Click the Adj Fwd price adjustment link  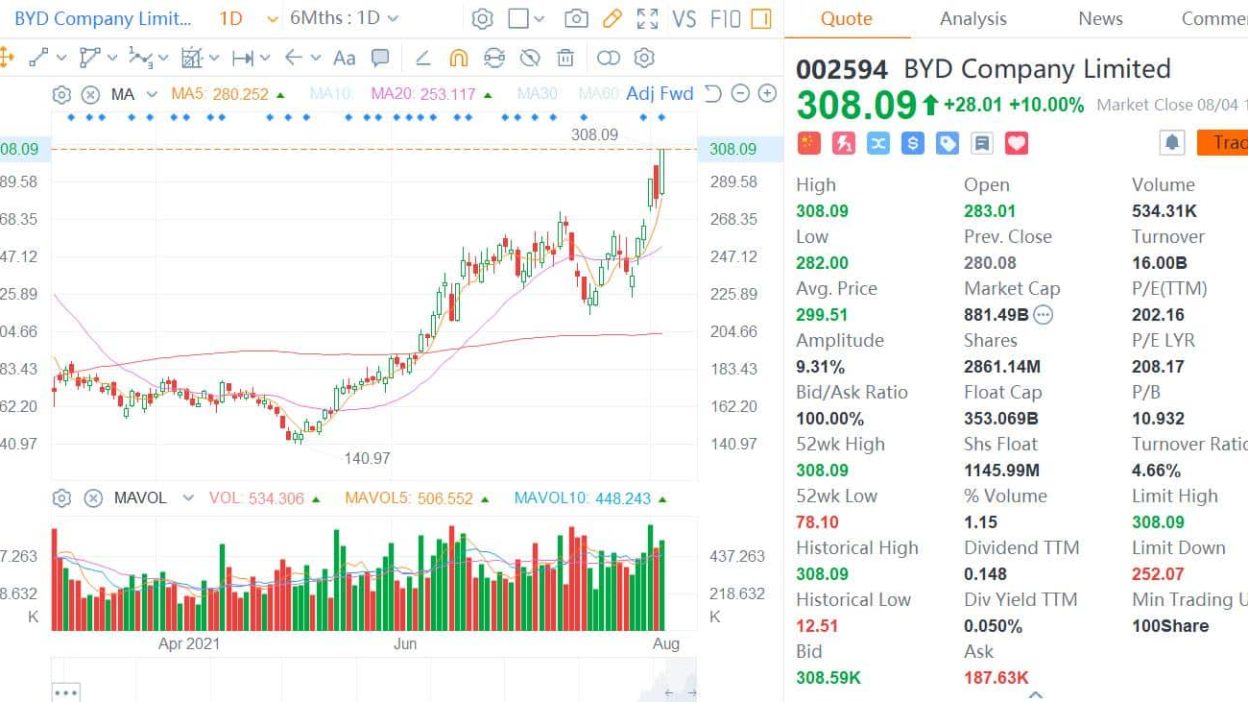(659, 94)
